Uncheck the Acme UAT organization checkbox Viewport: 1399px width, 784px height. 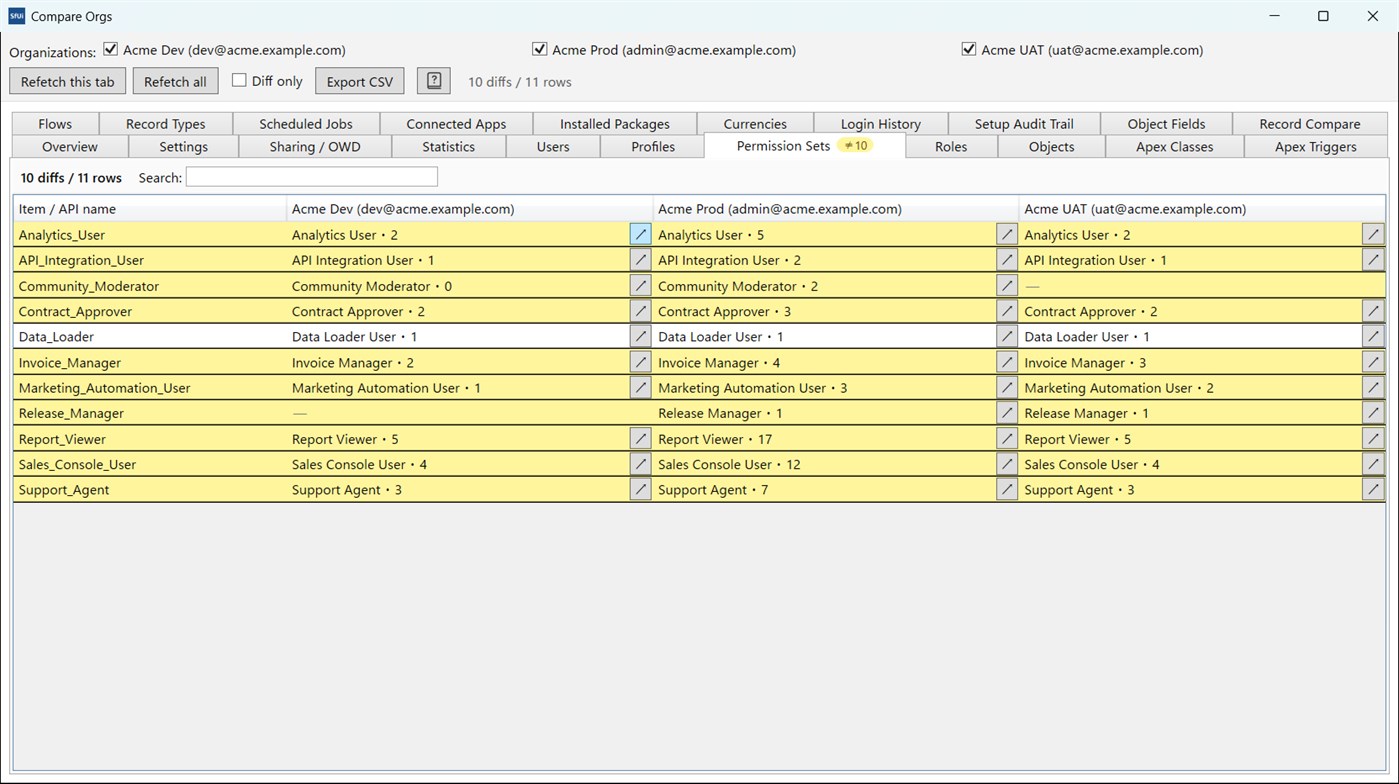pos(969,49)
